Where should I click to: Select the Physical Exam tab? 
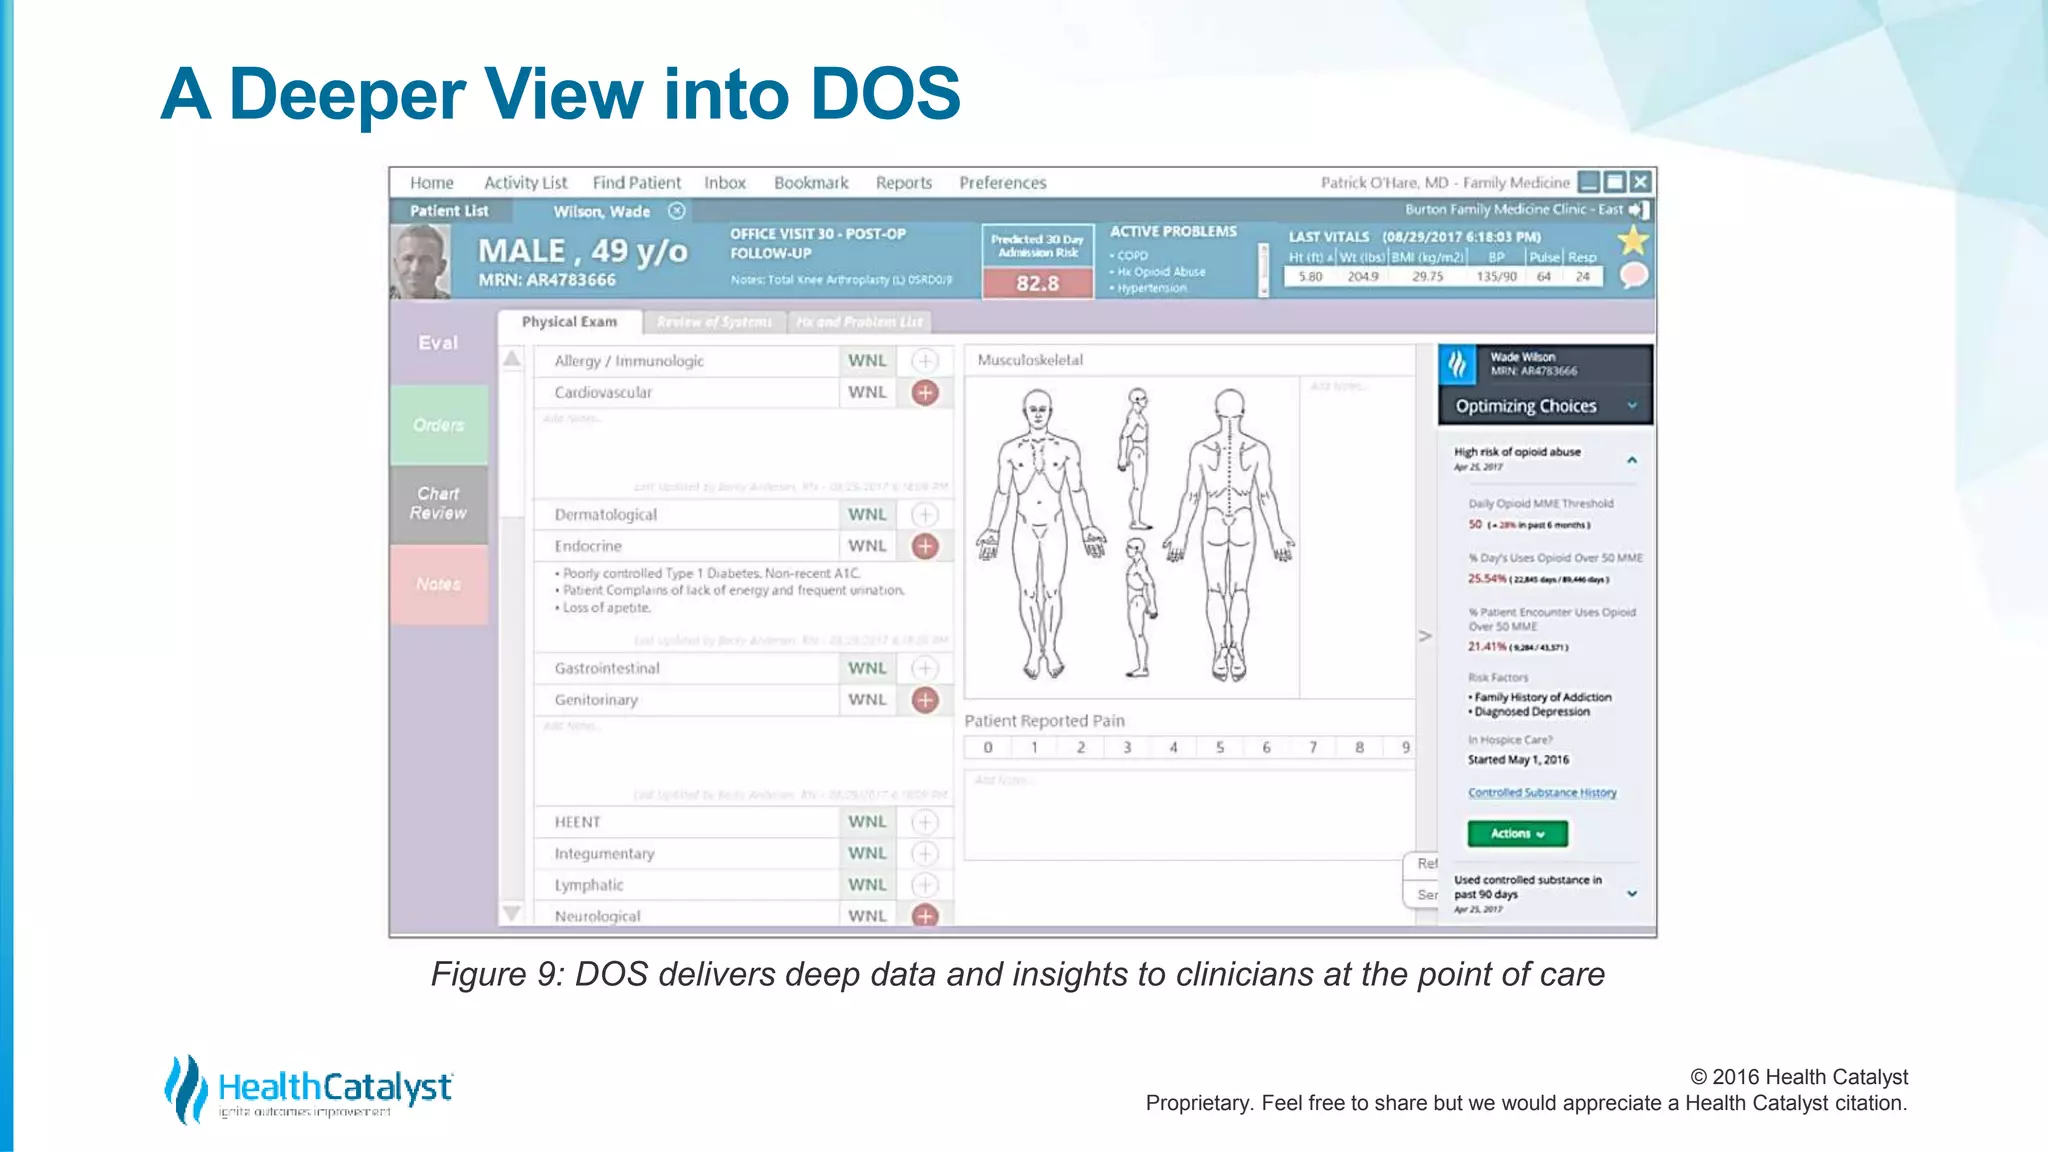point(569,322)
